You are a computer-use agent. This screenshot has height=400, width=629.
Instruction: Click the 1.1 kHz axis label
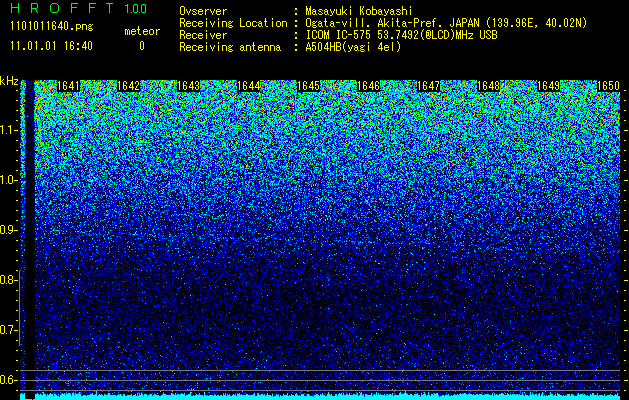click(x=8, y=130)
